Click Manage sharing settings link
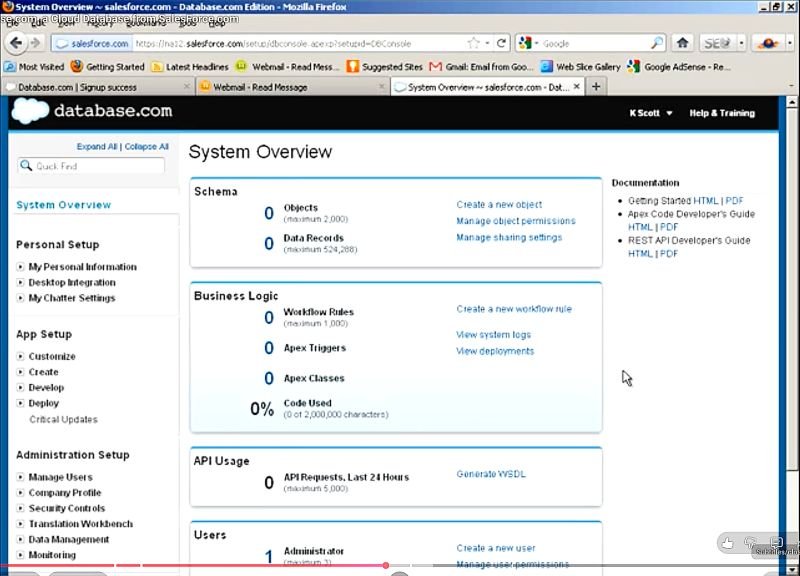This screenshot has height=576, width=800. (509, 237)
